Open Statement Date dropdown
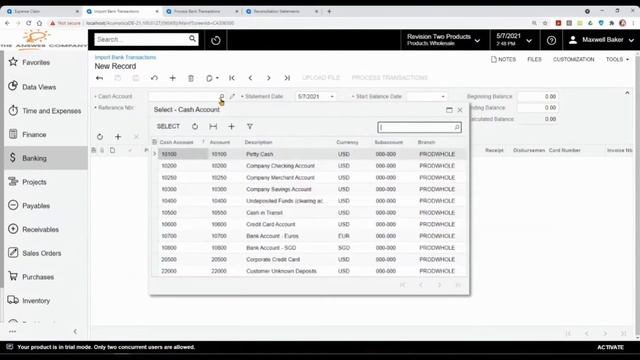 click(332, 97)
